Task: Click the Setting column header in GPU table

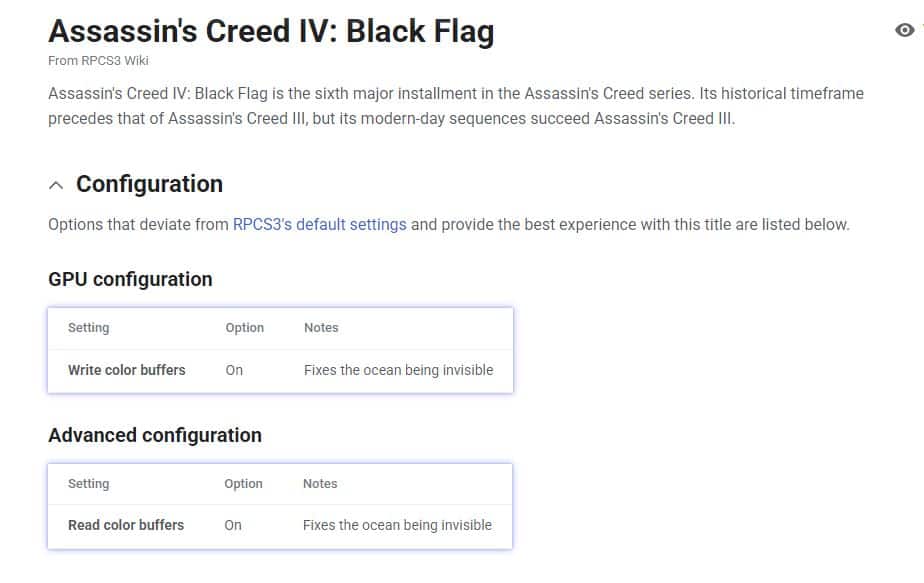Action: 88,328
